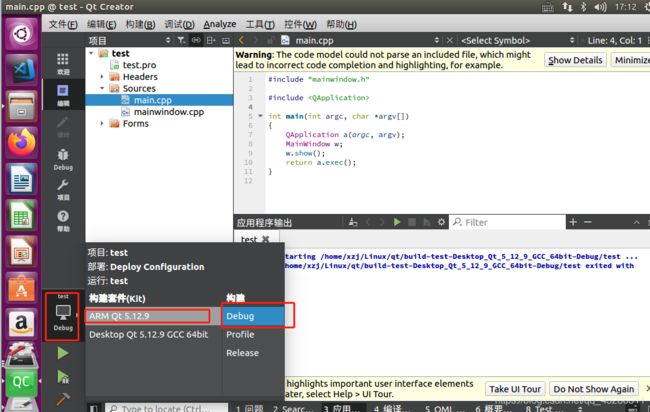650x412 pixels.
Task: Open the Debug mode bug icon
Action: (x=63, y=159)
